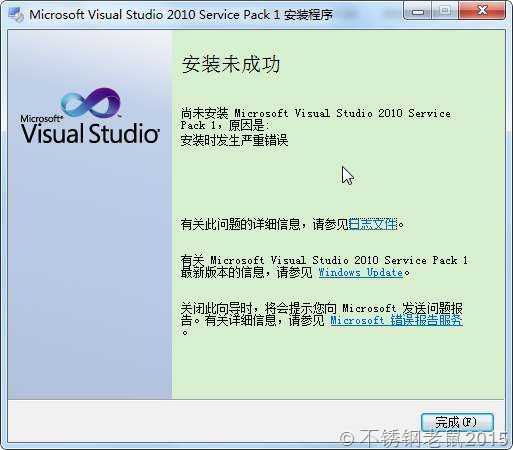Open the Microsoft 错误报告服务 link

[x=396, y=320]
